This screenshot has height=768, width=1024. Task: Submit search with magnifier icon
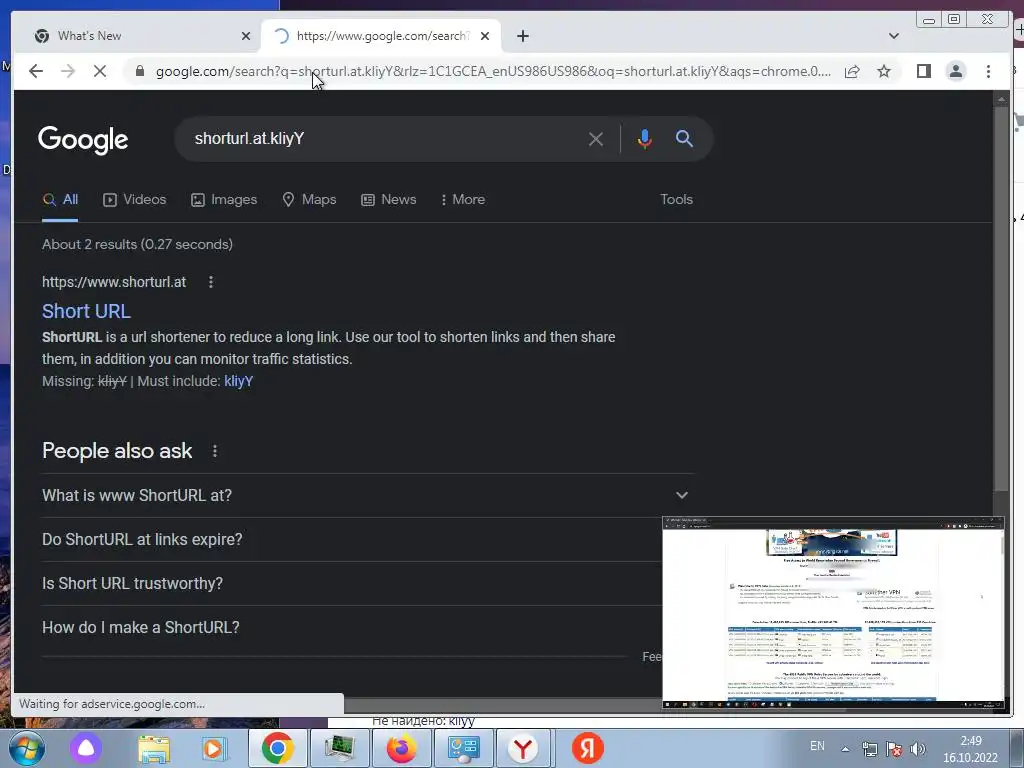tap(684, 138)
